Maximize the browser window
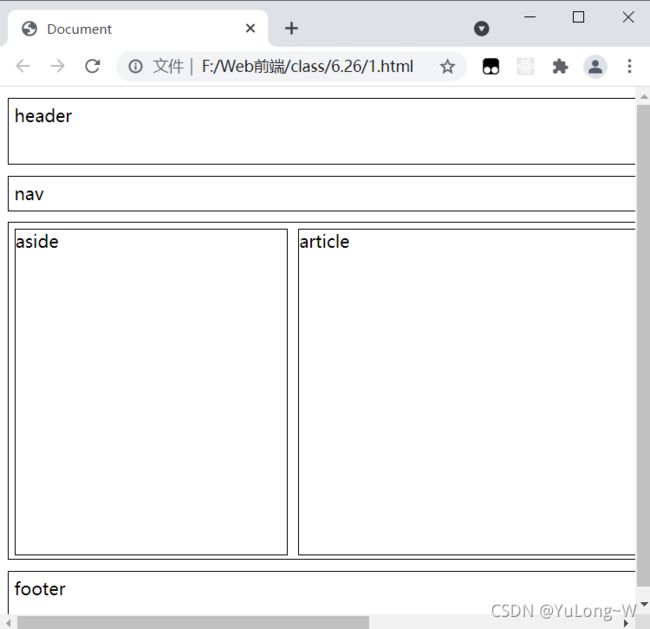The image size is (650, 629). tap(578, 17)
